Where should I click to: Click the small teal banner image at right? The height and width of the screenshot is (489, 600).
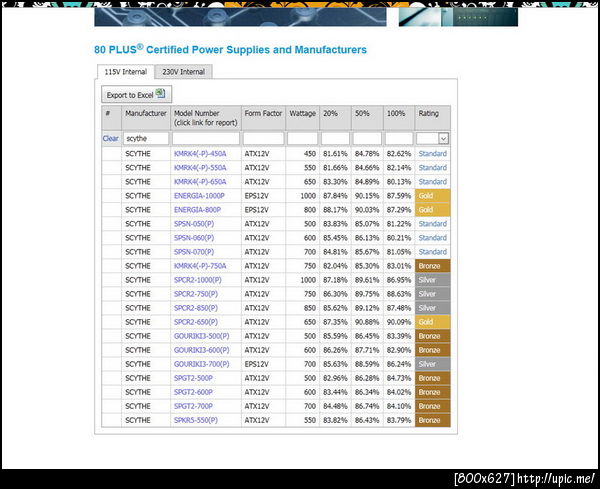pos(458,17)
